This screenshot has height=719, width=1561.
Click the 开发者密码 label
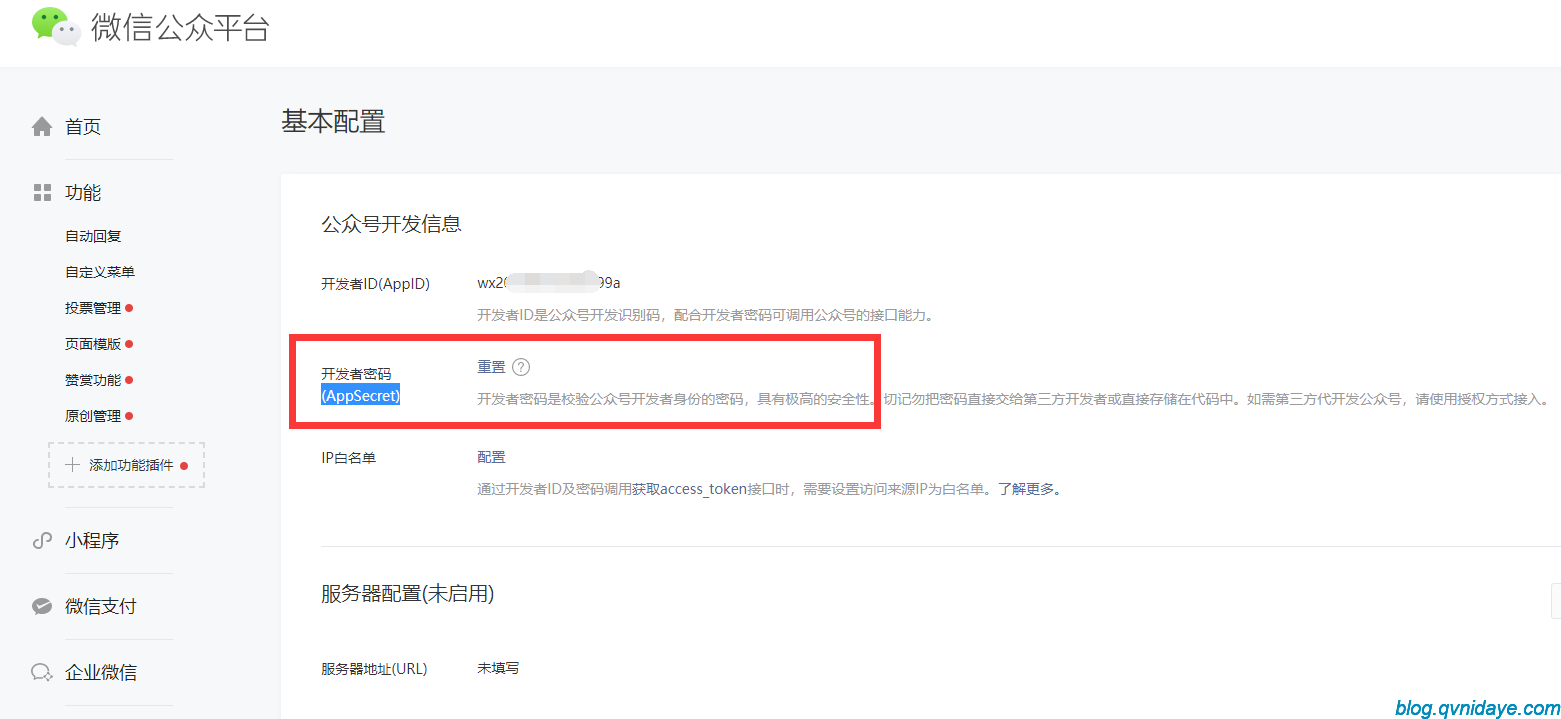[x=356, y=374]
